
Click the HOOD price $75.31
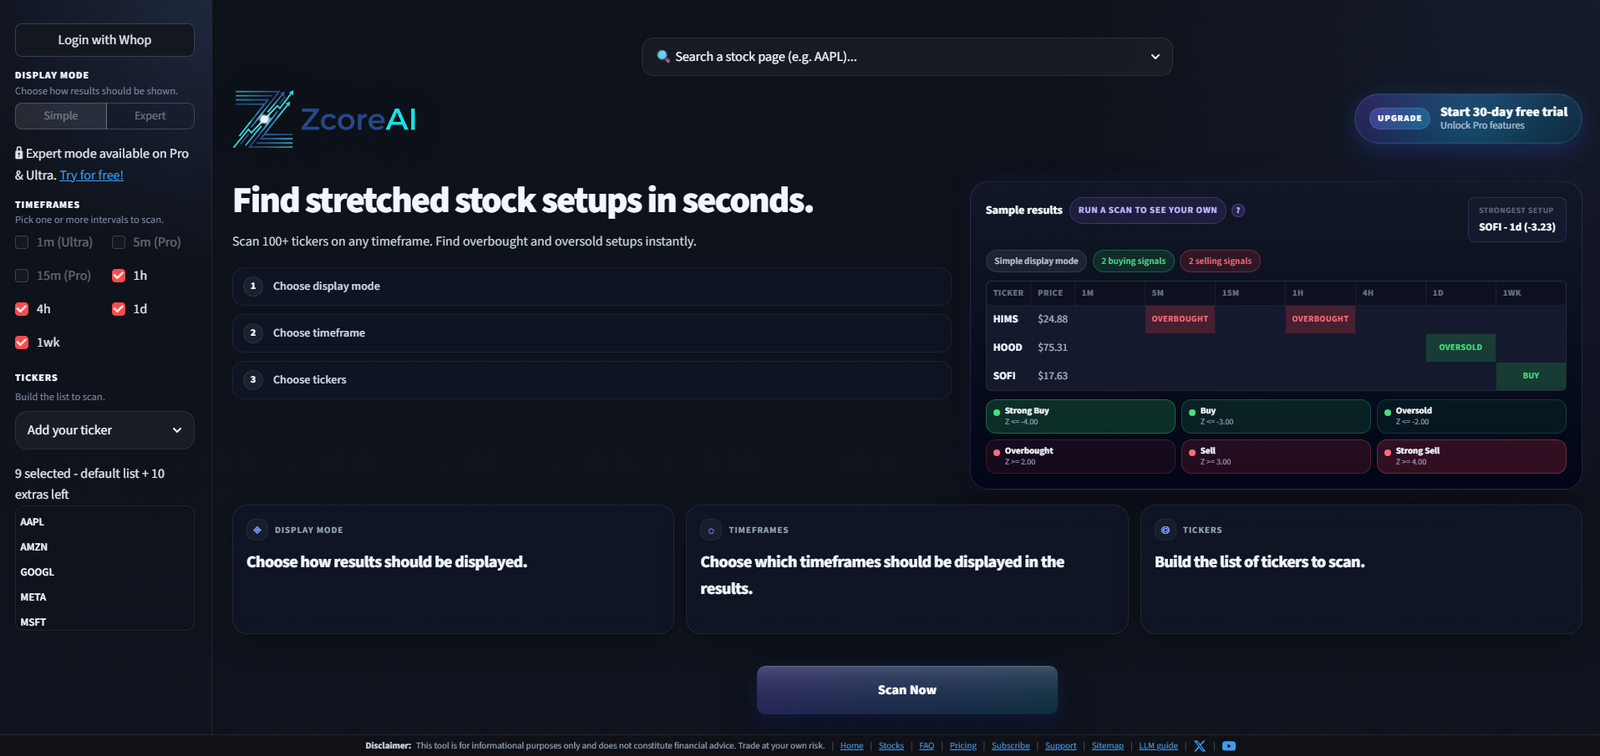(x=1052, y=347)
